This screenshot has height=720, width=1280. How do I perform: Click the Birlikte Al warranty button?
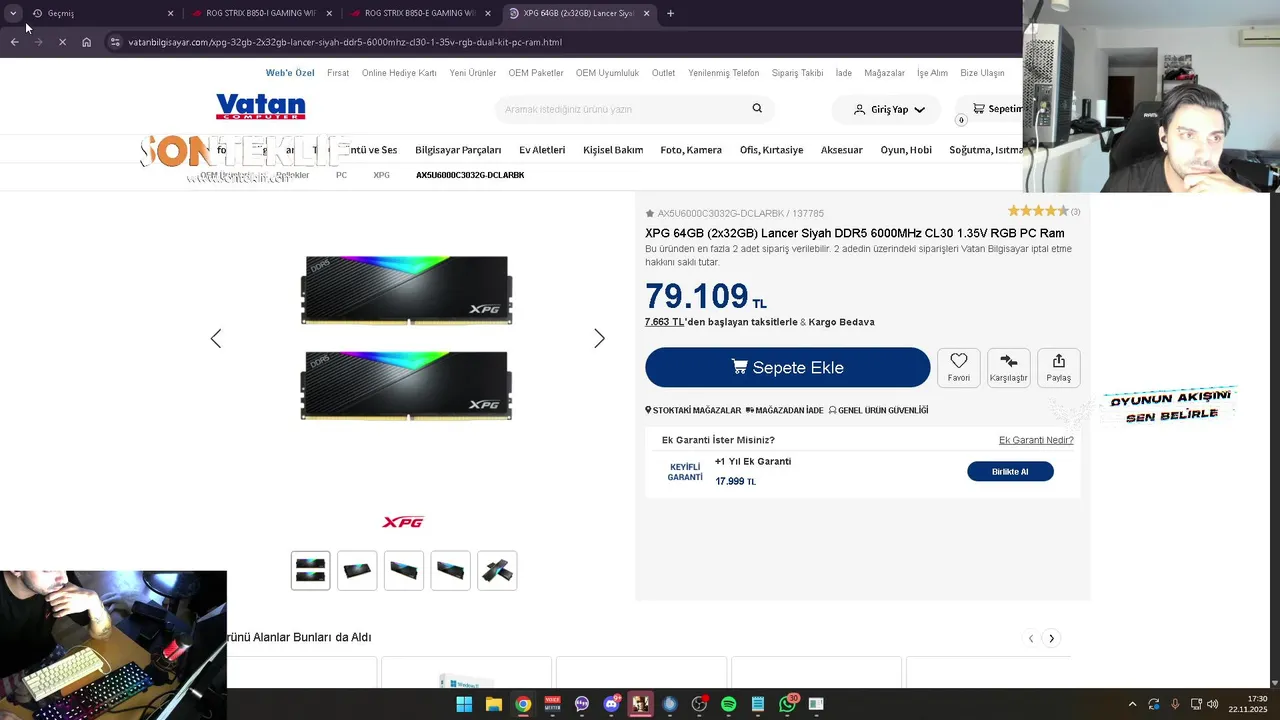click(1010, 471)
